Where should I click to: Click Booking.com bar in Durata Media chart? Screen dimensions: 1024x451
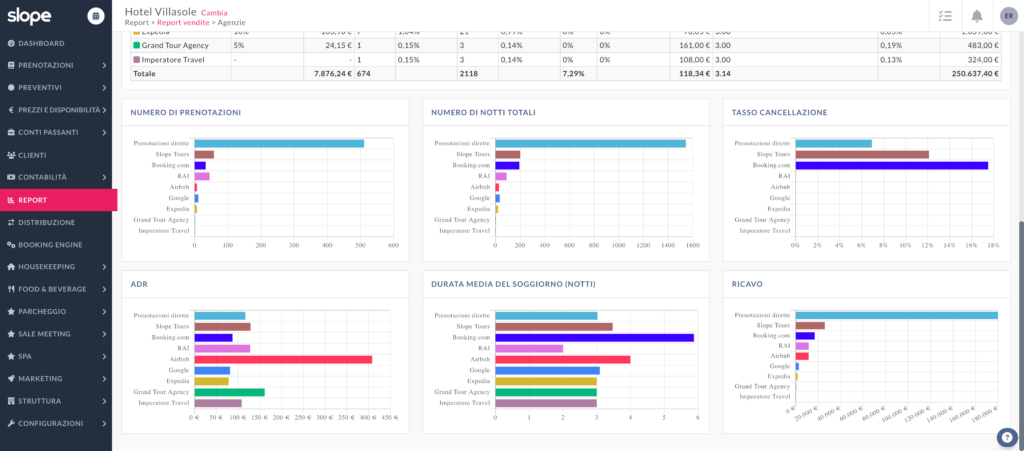pos(594,337)
